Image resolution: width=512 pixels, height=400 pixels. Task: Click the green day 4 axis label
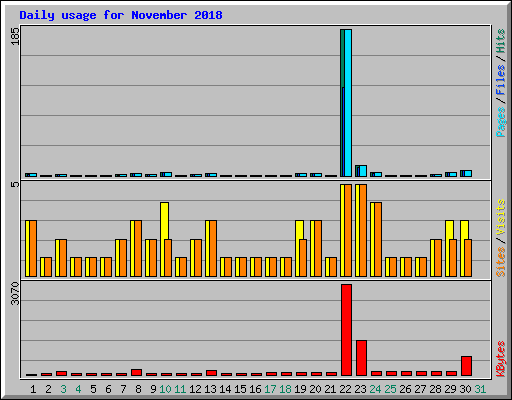(x=78, y=389)
